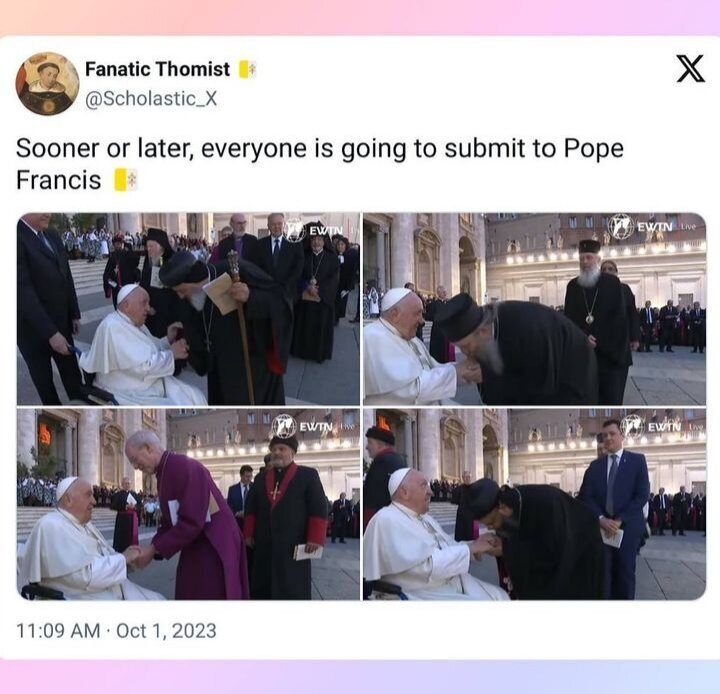Click the flag badge beside Fanatic Thomist

[x=247, y=69]
